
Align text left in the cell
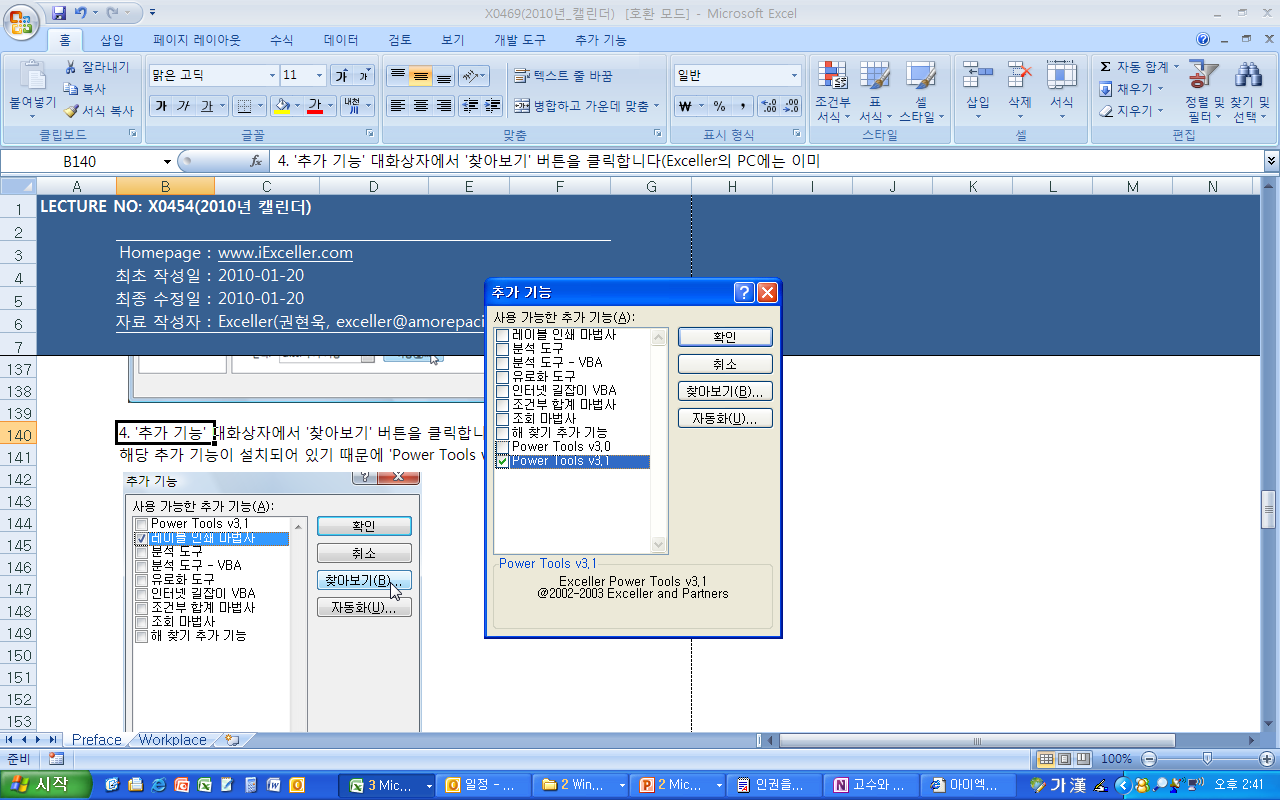click(397, 106)
